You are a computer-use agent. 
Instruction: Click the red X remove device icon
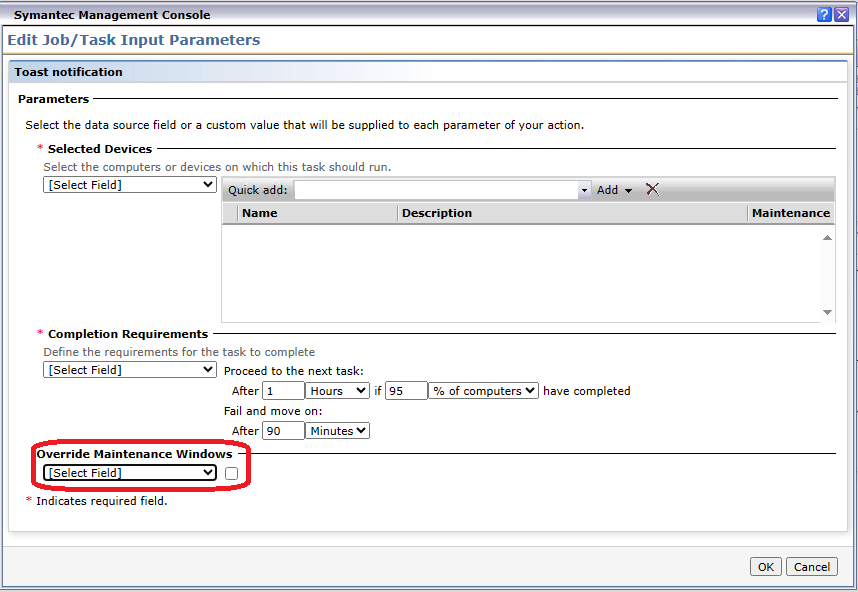(x=653, y=190)
